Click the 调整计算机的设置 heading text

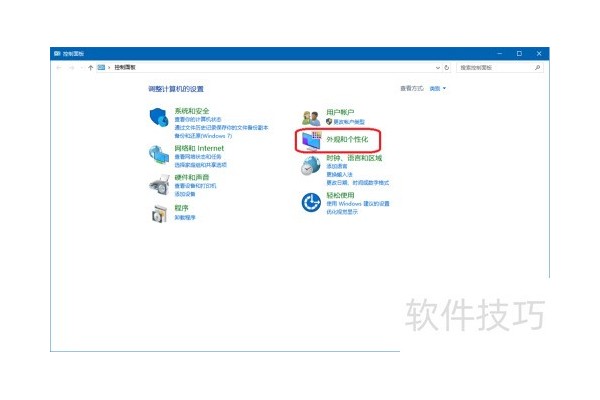click(x=176, y=89)
